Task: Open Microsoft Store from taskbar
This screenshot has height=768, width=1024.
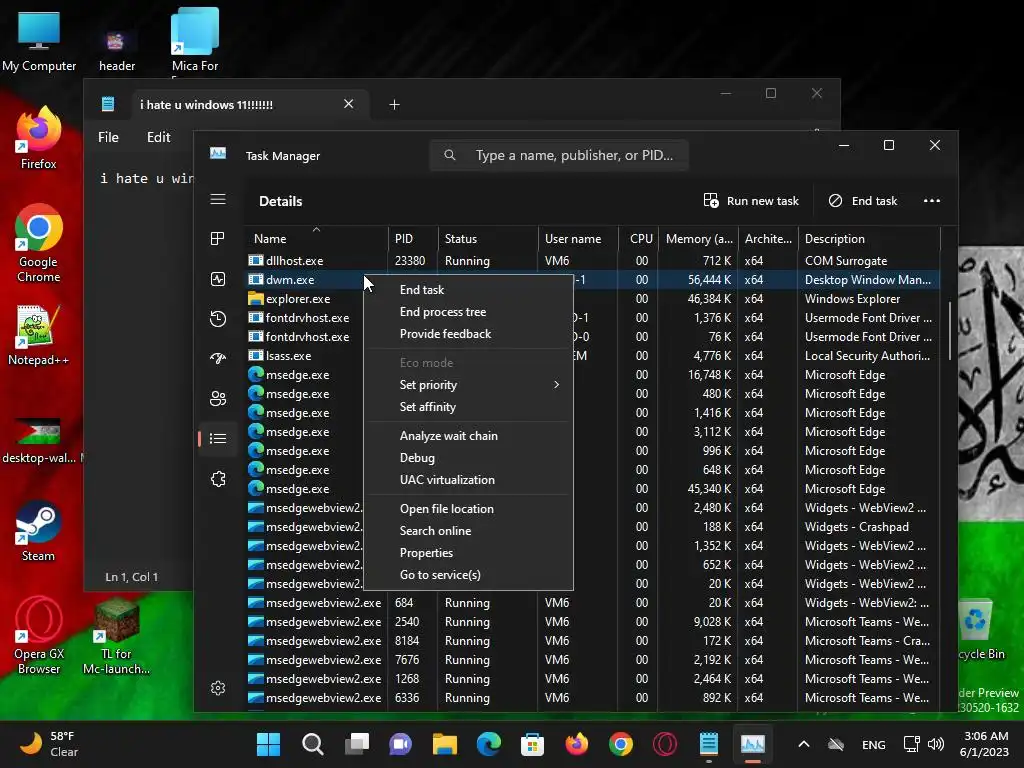Action: point(532,744)
